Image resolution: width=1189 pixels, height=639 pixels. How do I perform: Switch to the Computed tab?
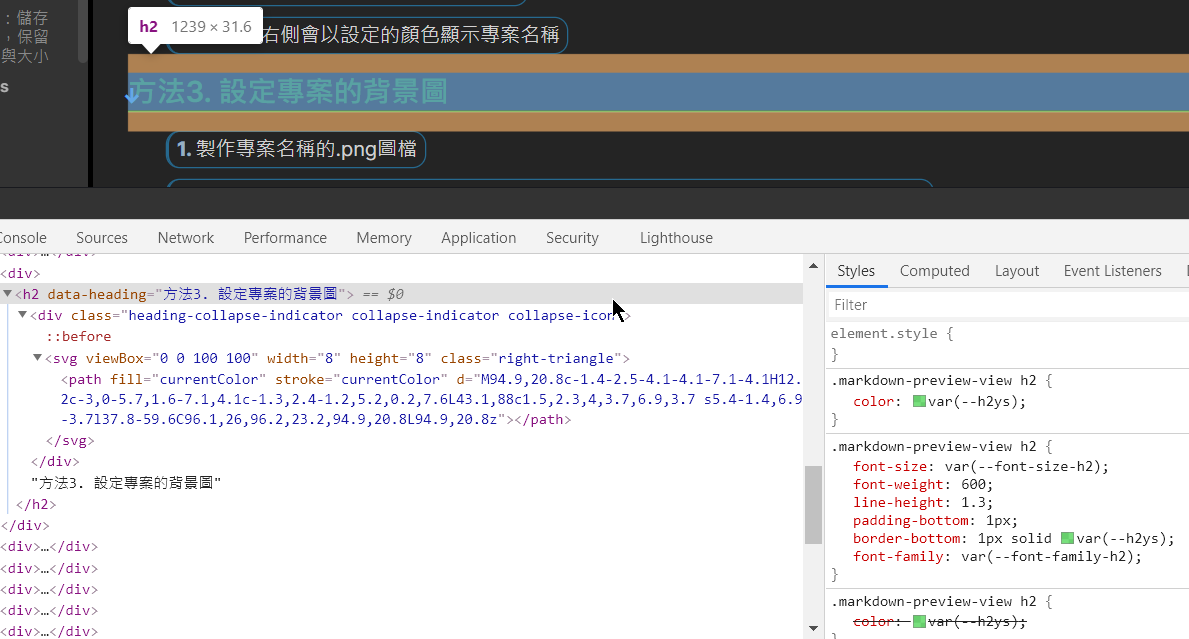pos(934,270)
